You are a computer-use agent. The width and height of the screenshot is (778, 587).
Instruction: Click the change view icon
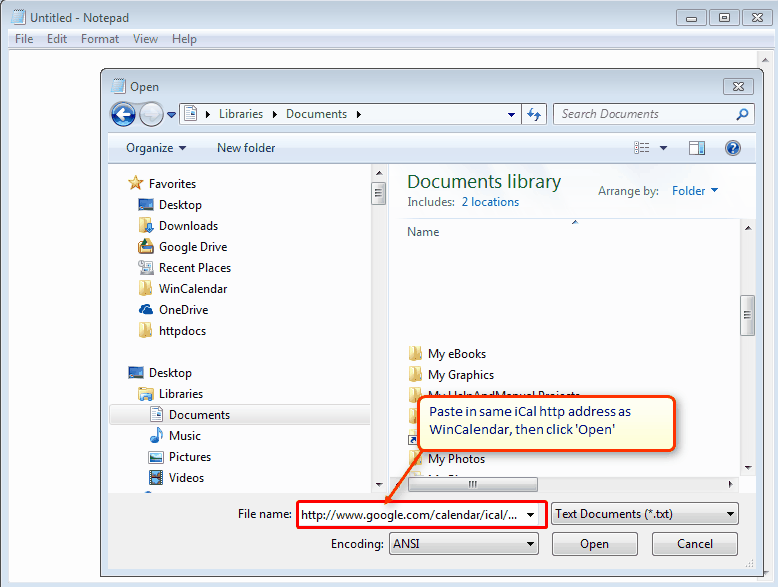tap(643, 148)
